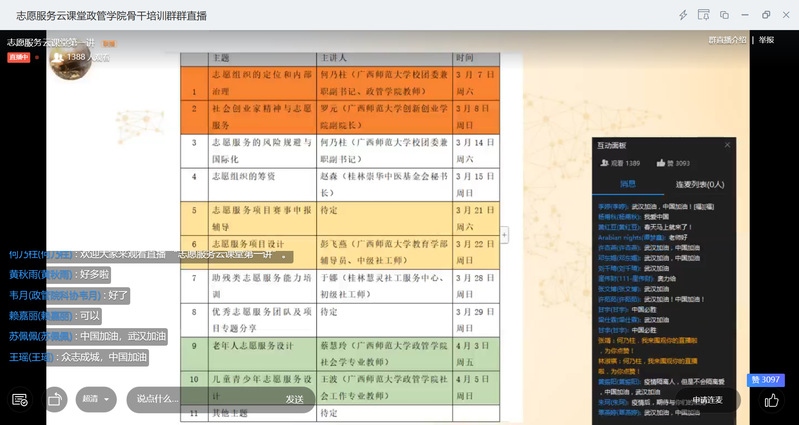Click the 直播中 live status badge

coord(18,57)
